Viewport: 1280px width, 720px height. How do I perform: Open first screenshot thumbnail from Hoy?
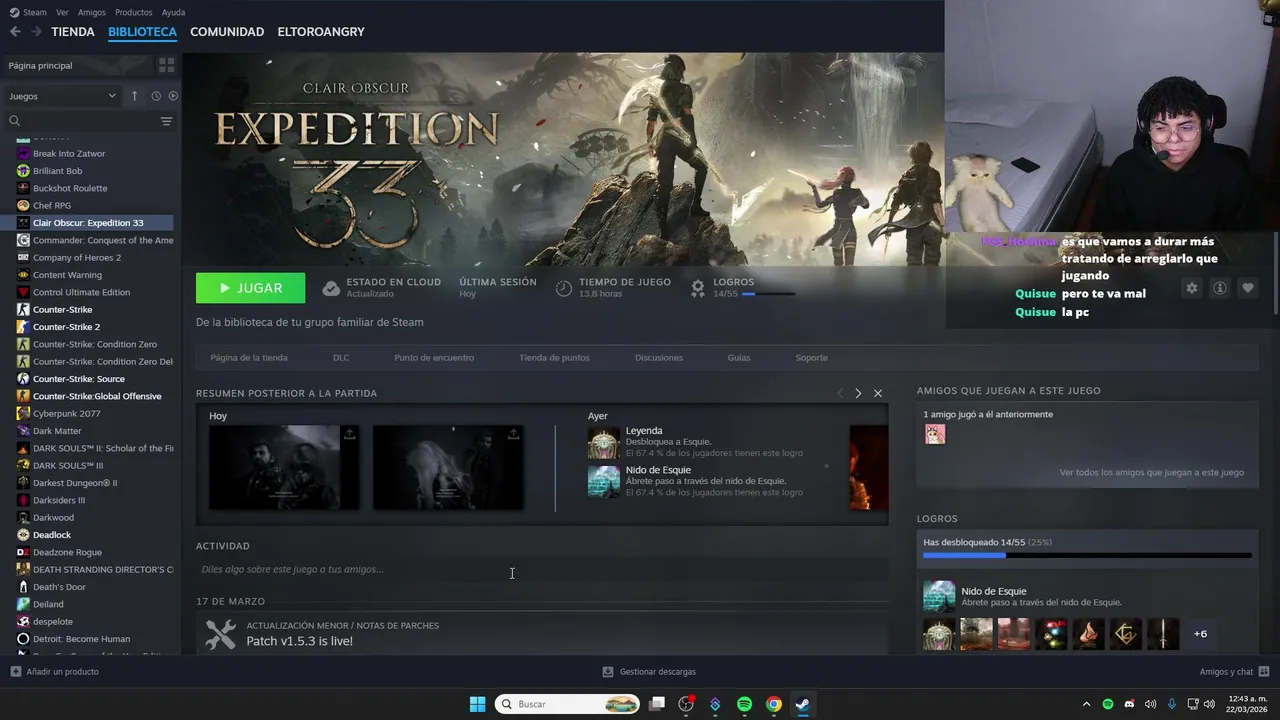pos(284,467)
